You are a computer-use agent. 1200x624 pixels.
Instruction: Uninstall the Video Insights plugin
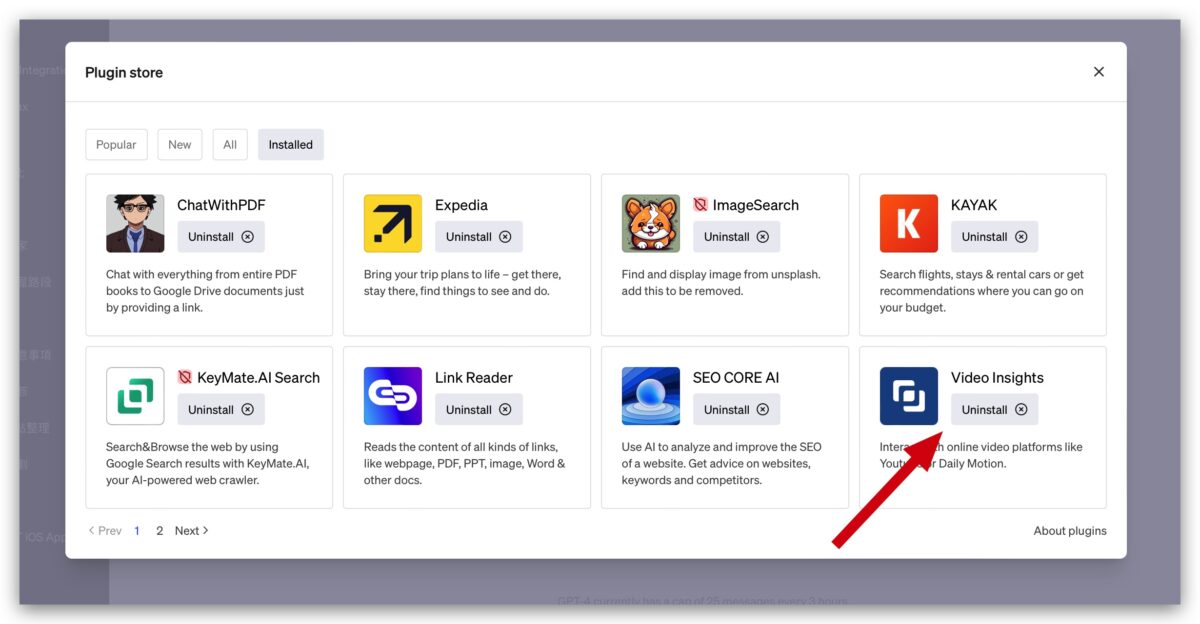[x=995, y=410]
